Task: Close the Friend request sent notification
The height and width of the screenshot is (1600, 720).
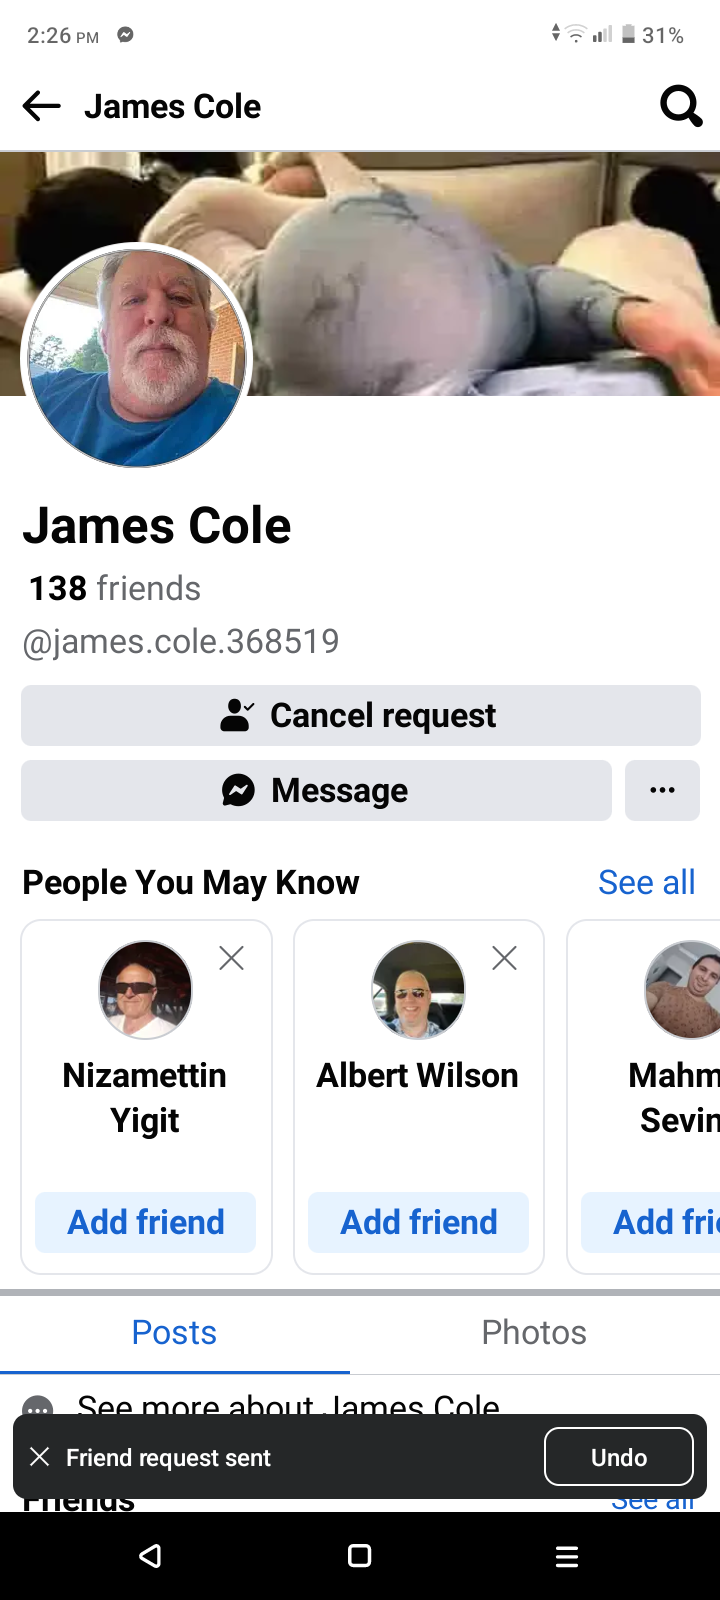Action: tap(40, 1457)
